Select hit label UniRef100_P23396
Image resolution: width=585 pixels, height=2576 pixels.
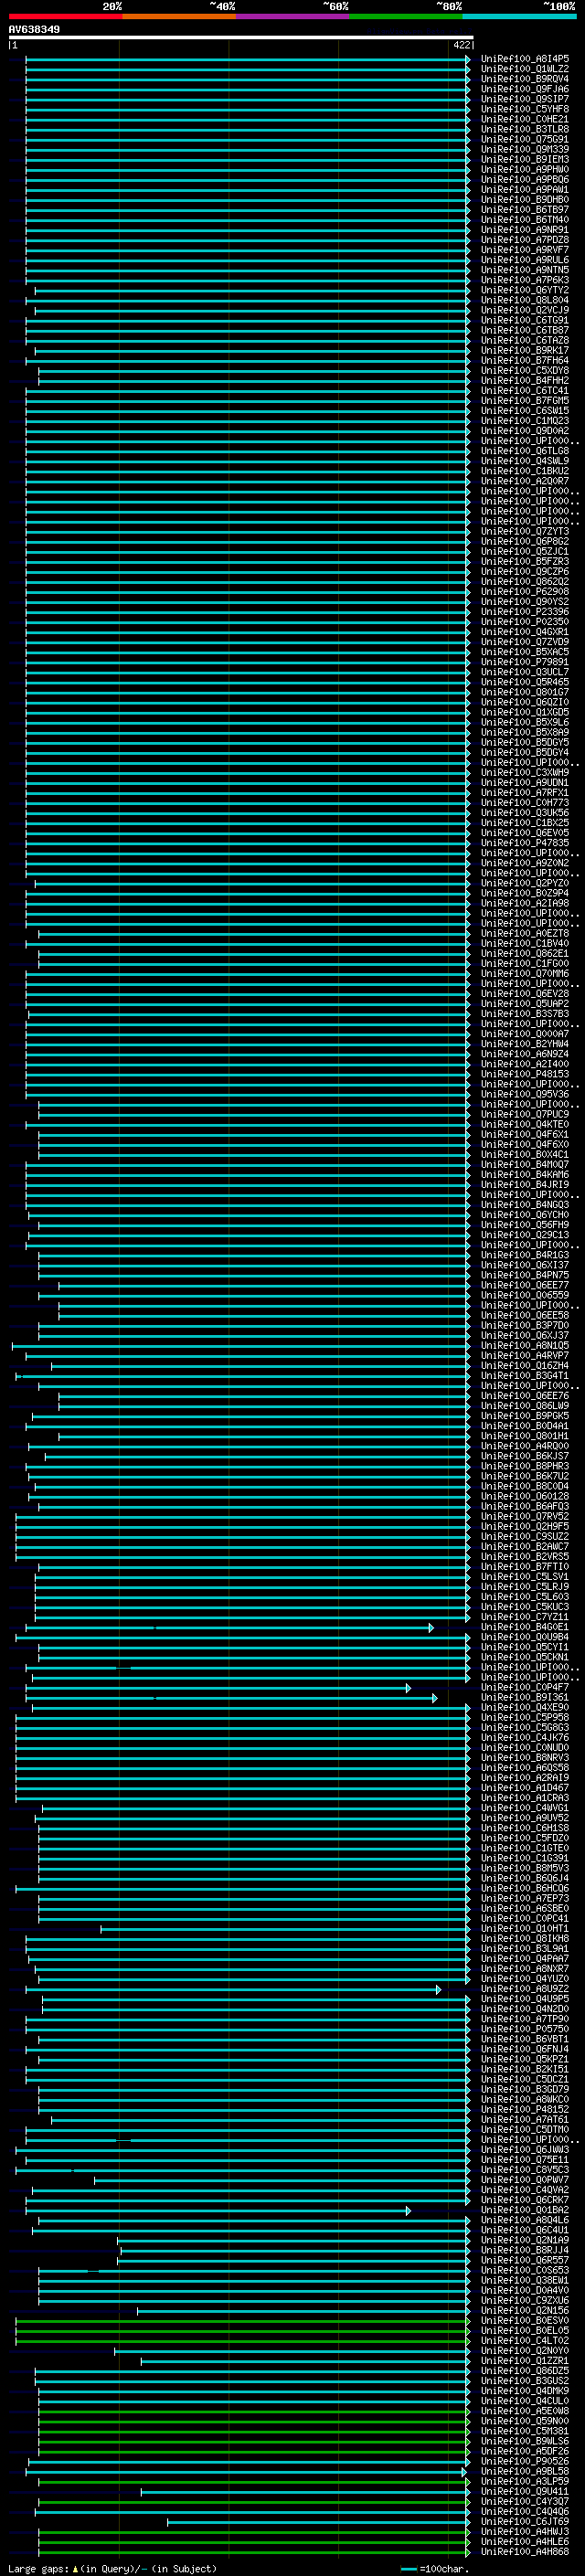525,612
